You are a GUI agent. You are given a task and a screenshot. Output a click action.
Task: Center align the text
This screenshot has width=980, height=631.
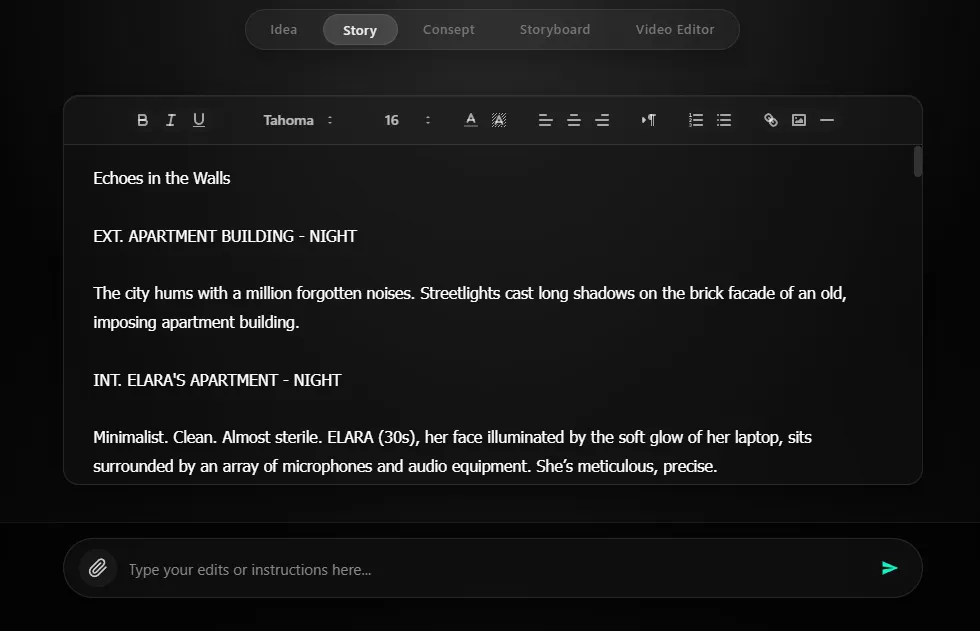pyautogui.click(x=574, y=120)
